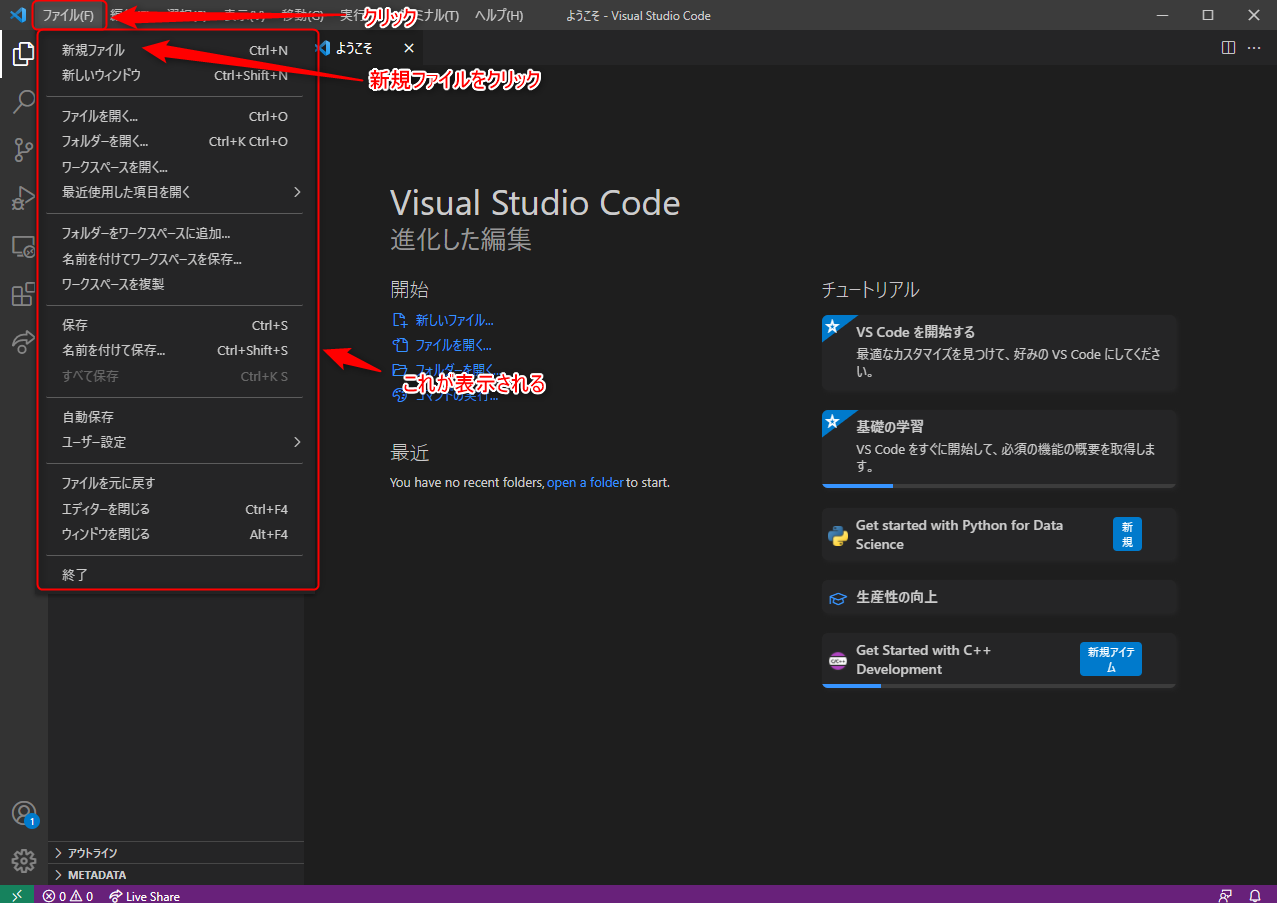
Task: Choose フォルダーをワークスペースに追加... menu item
Action: tap(175, 234)
